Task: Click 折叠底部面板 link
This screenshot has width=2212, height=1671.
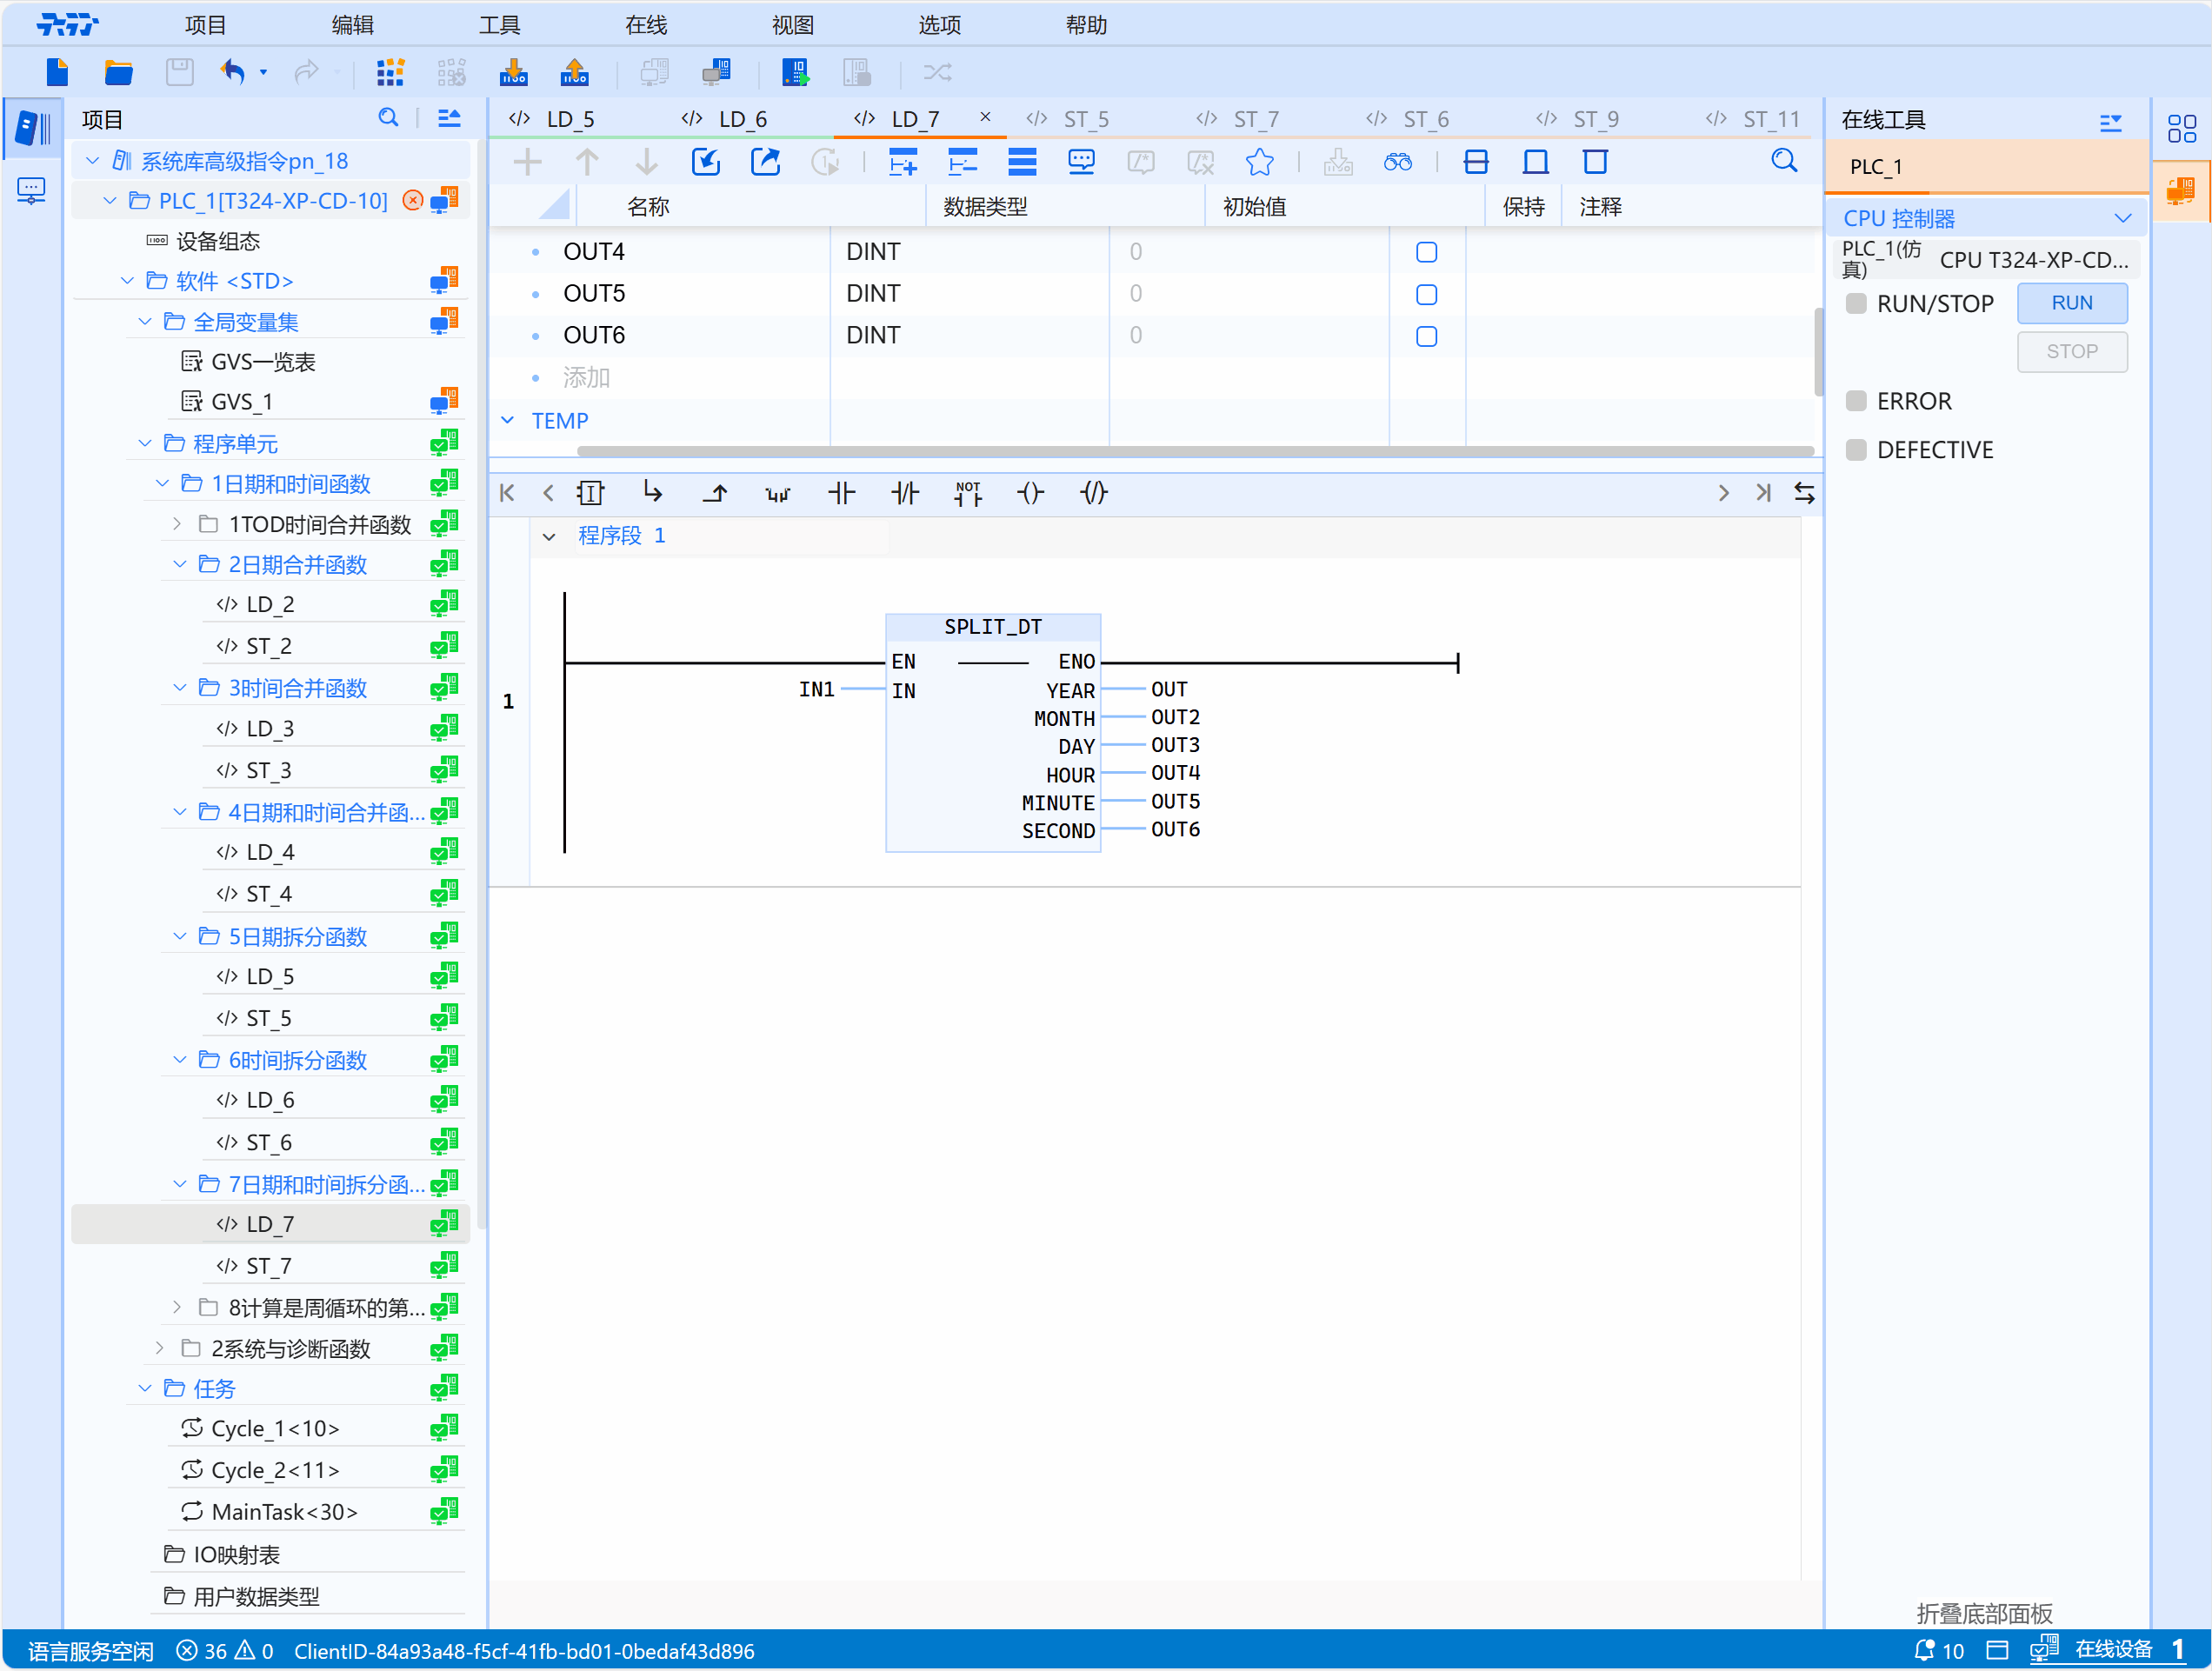Action: point(1983,1612)
